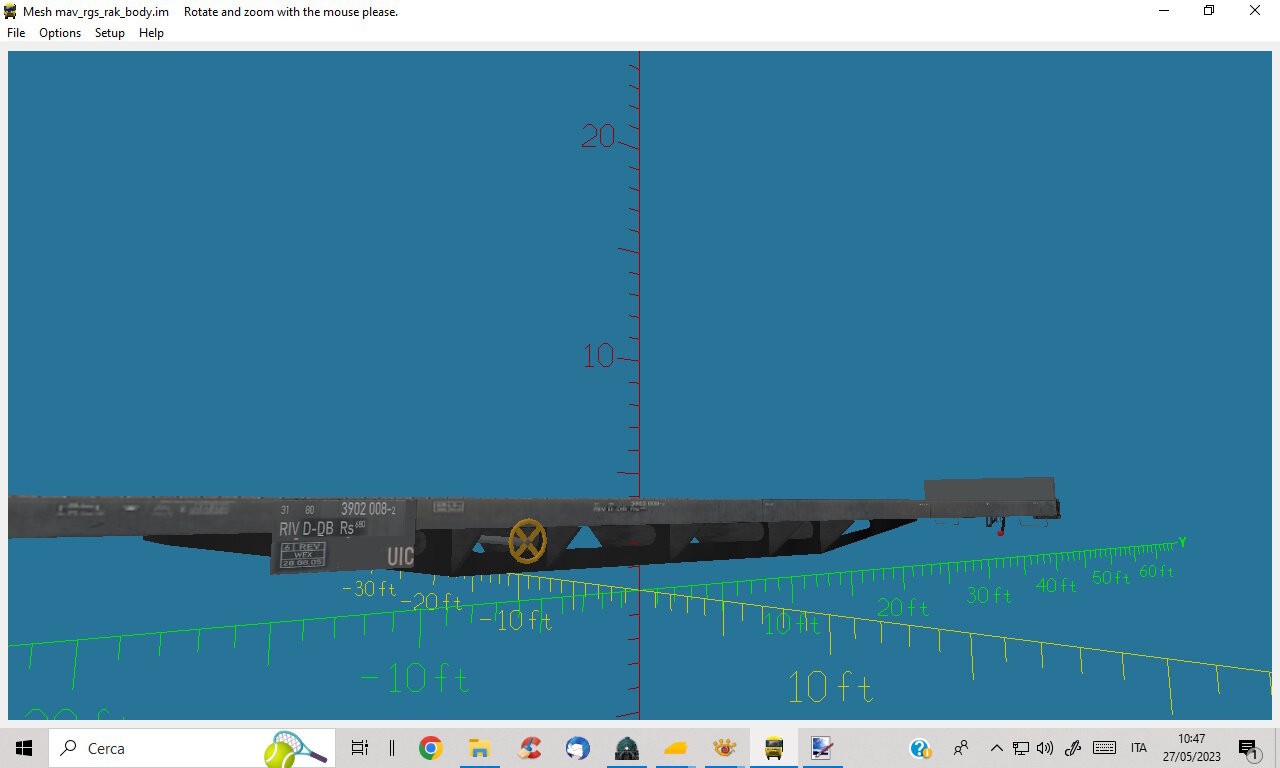Image resolution: width=1280 pixels, height=768 pixels.
Task: Open network settings tray icon
Action: (1021, 748)
